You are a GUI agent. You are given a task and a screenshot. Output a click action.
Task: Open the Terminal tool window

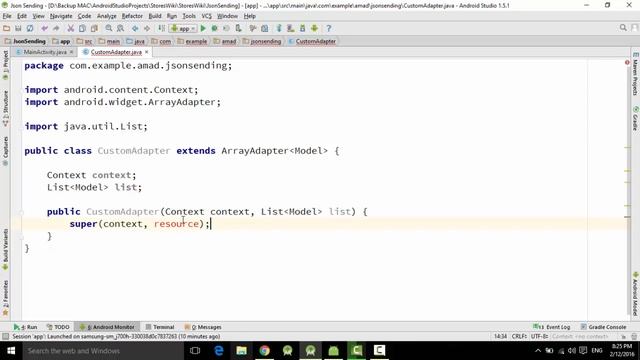coord(160,327)
